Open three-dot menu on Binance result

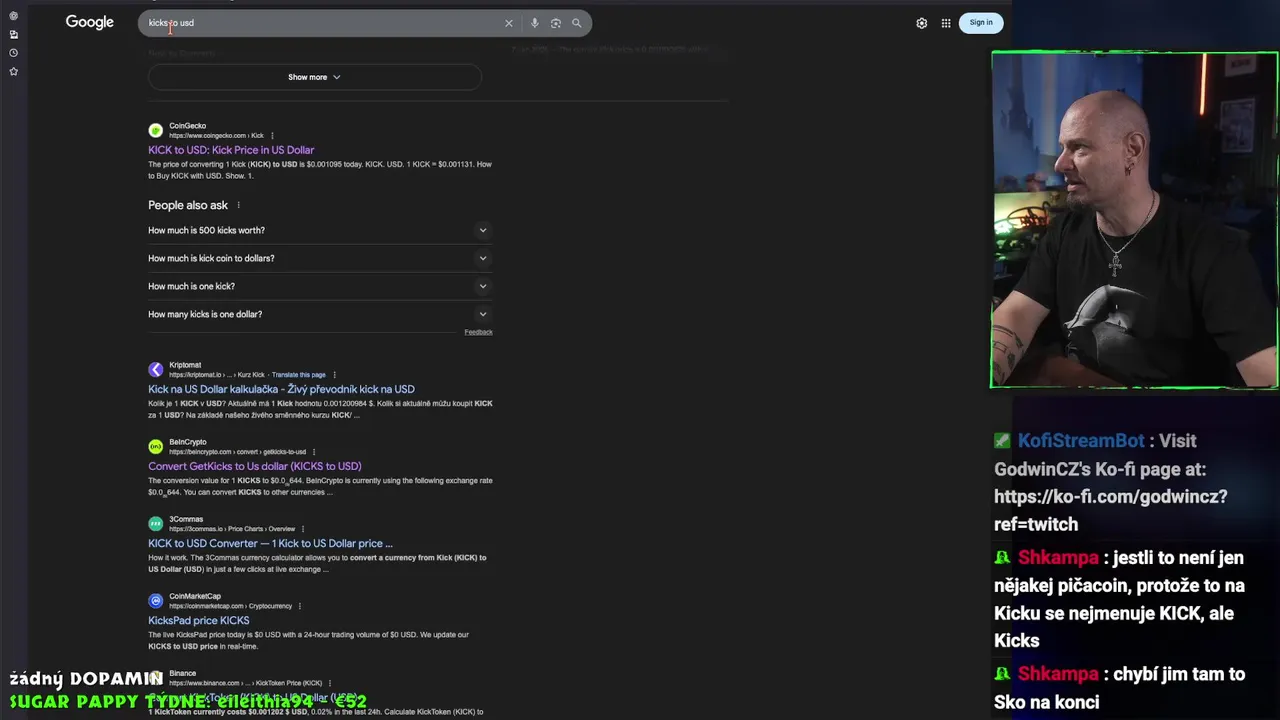[x=329, y=683]
